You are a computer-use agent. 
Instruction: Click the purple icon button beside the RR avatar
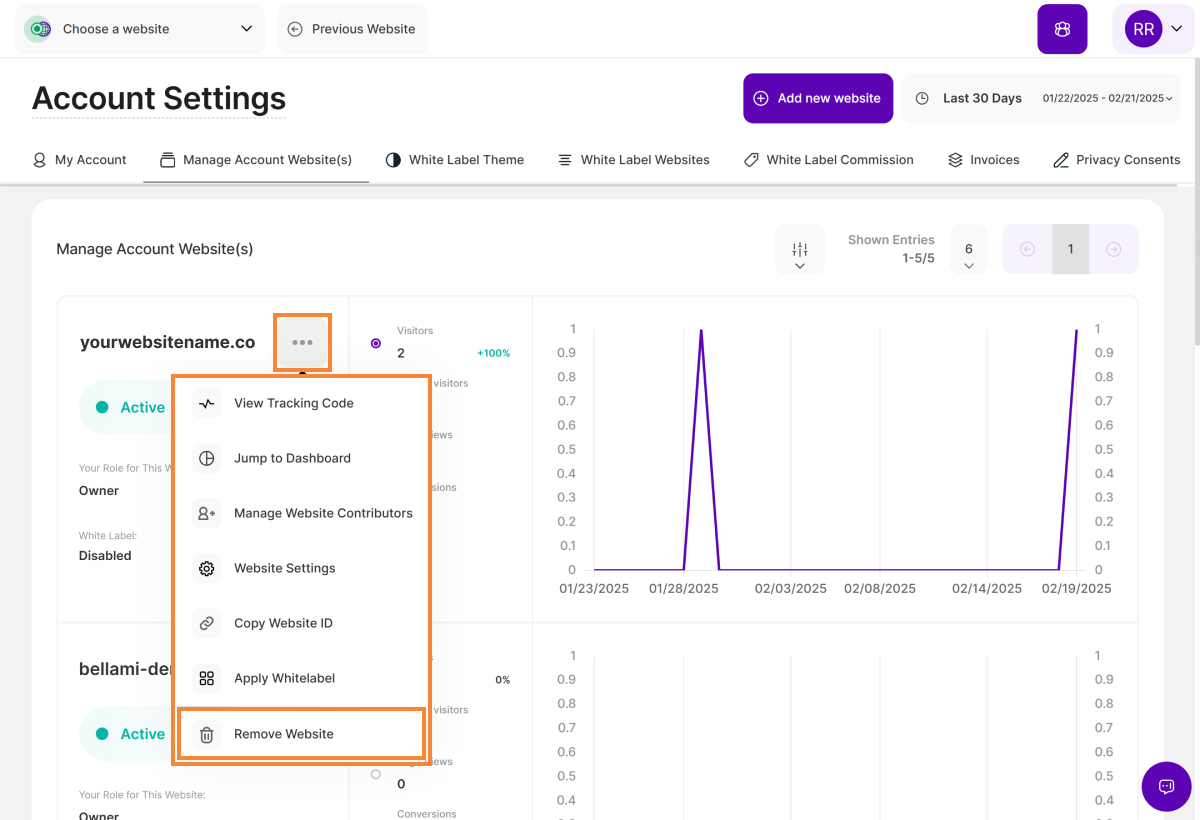tap(1062, 30)
